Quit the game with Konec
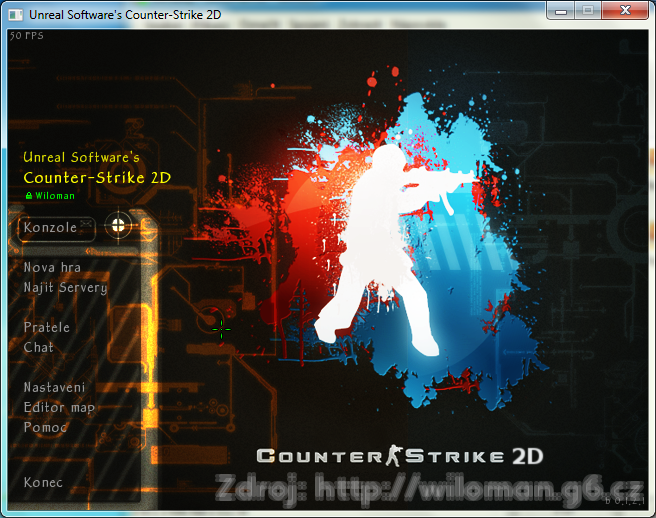656x518 pixels. pyautogui.click(x=43, y=482)
